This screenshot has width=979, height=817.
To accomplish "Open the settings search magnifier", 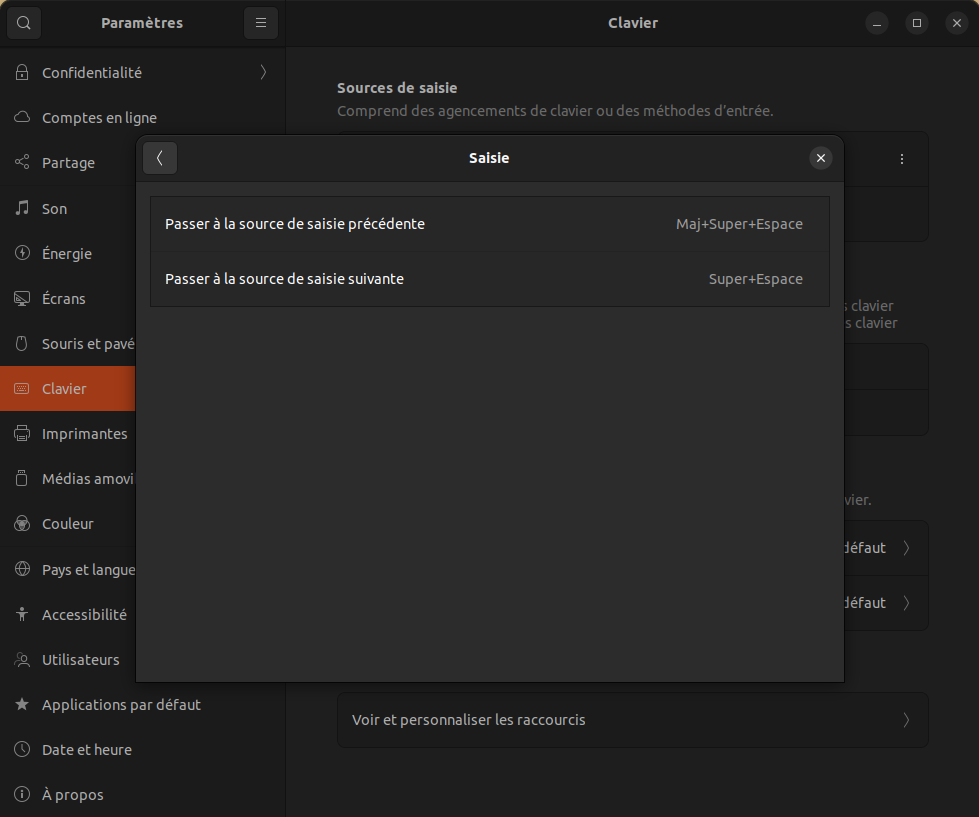I will tap(24, 23).
